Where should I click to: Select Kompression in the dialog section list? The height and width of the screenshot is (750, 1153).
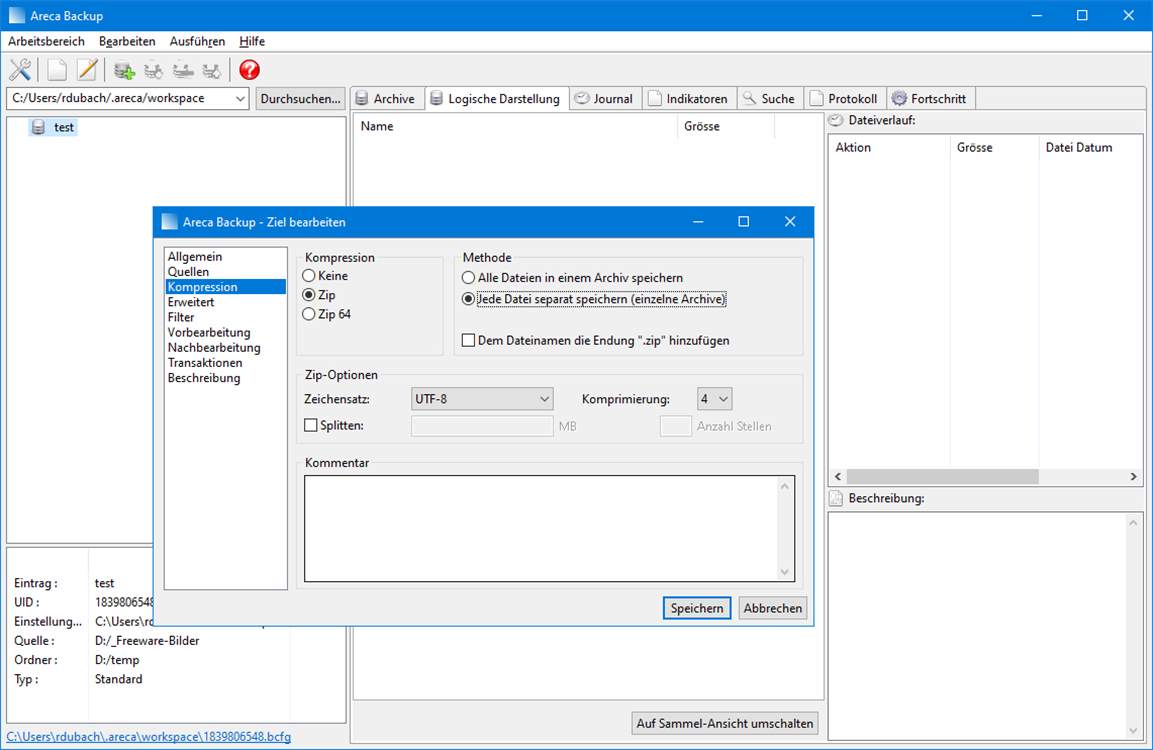(225, 287)
